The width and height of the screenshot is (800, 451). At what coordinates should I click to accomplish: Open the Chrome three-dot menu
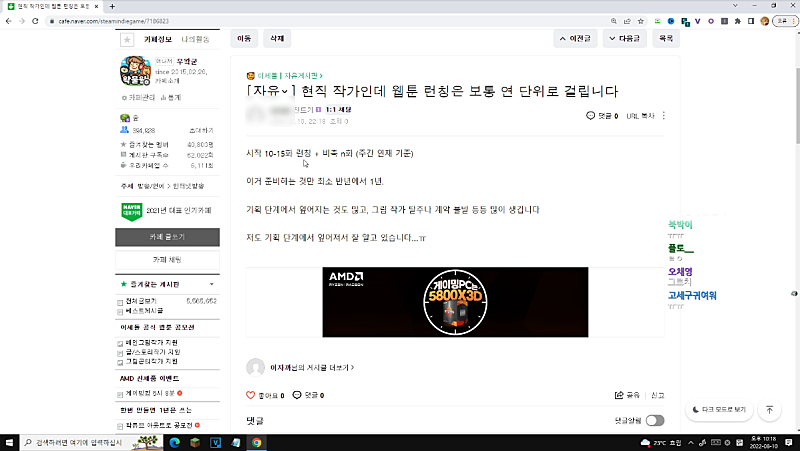click(x=794, y=21)
